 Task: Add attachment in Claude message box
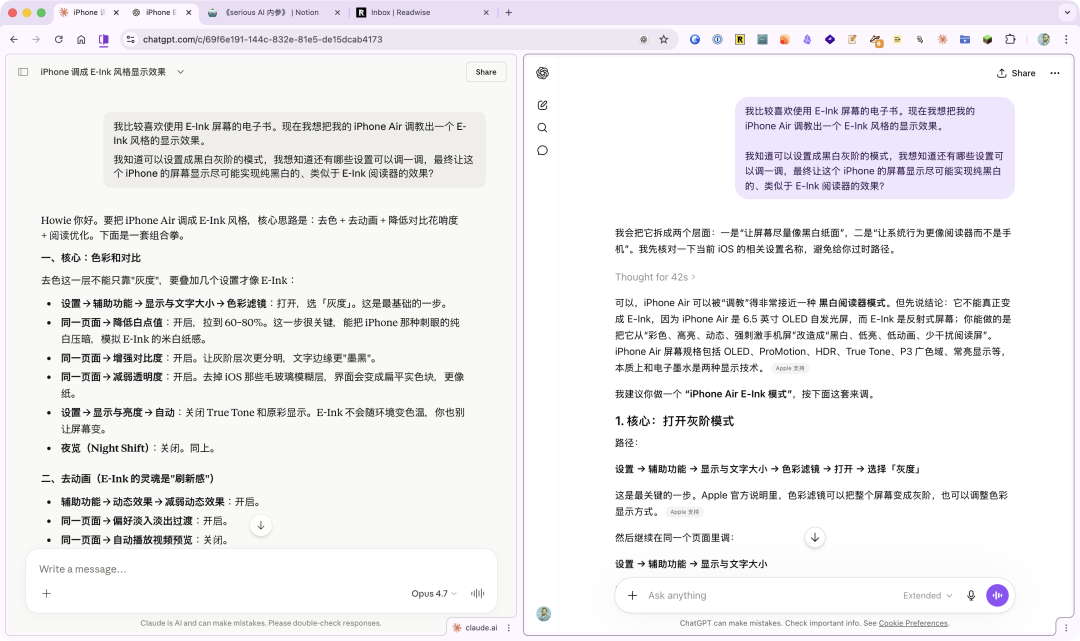coord(47,593)
